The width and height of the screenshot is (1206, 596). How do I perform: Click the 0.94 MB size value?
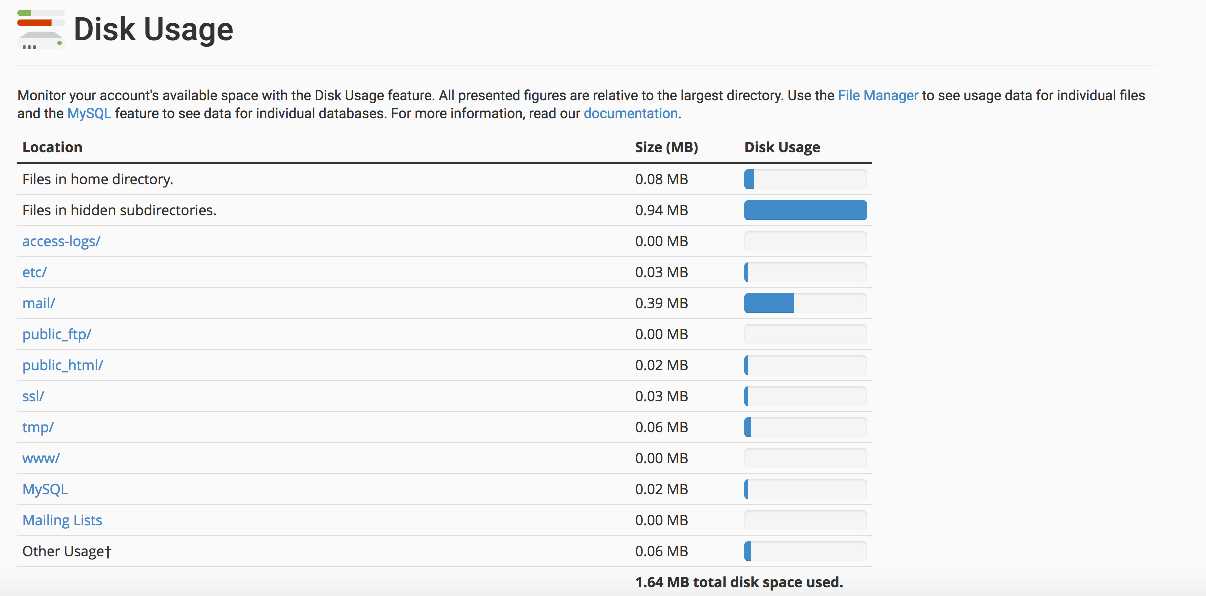click(661, 210)
